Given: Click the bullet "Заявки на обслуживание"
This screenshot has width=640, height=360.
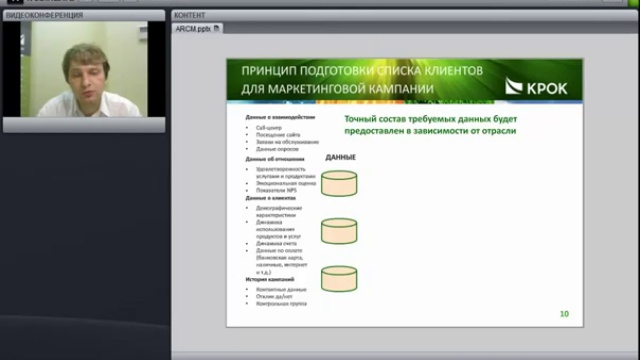Looking at the screenshot, I should tap(287, 142).
